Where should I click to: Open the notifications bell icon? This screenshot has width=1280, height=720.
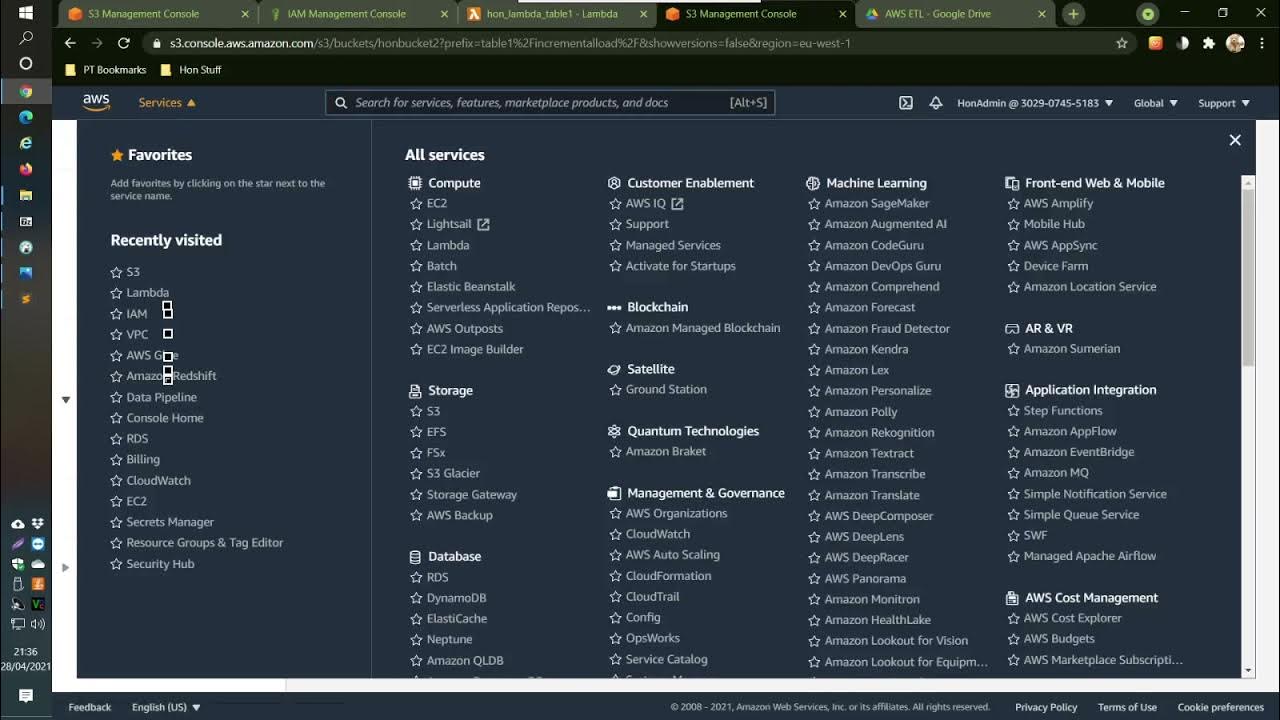936,103
